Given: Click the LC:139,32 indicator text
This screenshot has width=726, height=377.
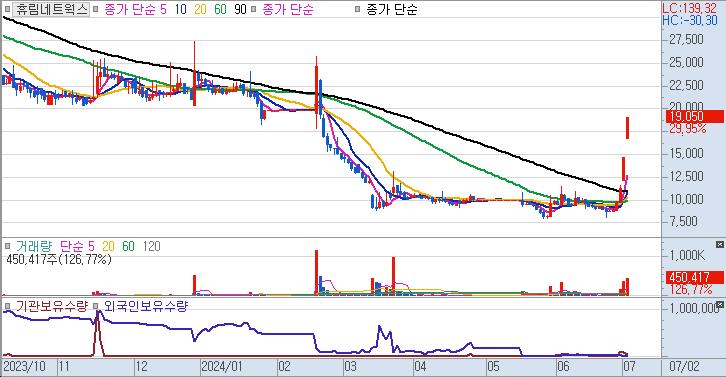Looking at the screenshot, I should click(689, 8).
